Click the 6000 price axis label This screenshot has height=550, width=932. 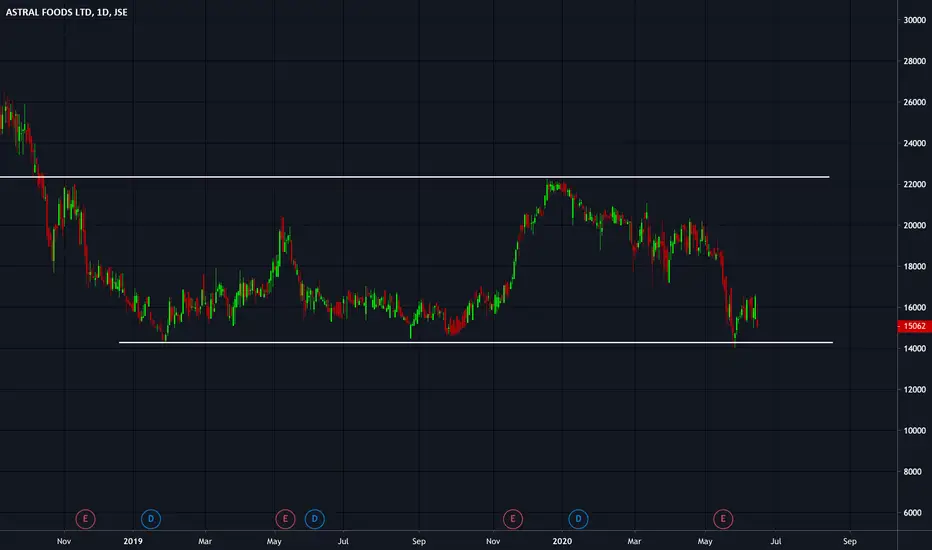tap(912, 513)
